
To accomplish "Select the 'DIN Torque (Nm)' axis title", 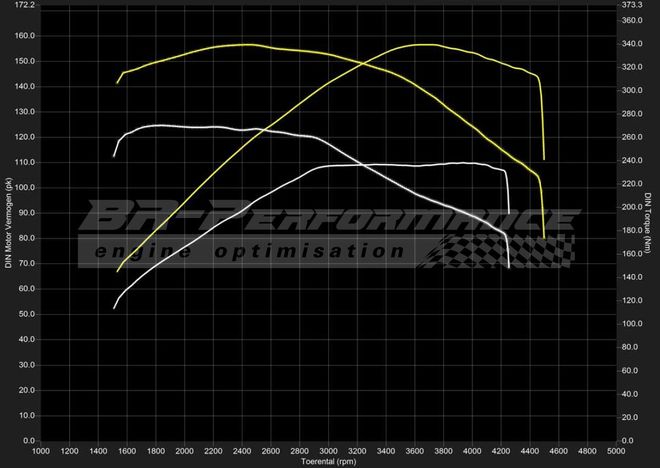I will (649, 222).
